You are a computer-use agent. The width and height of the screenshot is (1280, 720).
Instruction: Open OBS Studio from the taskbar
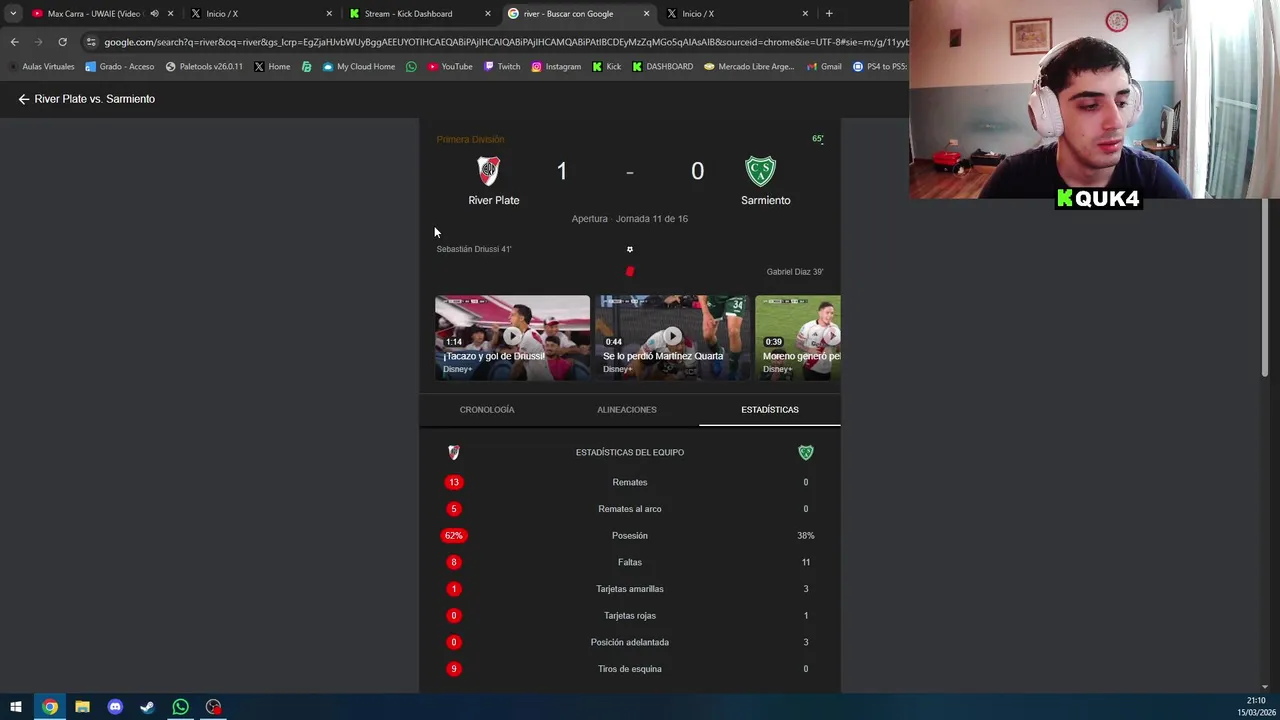213,707
